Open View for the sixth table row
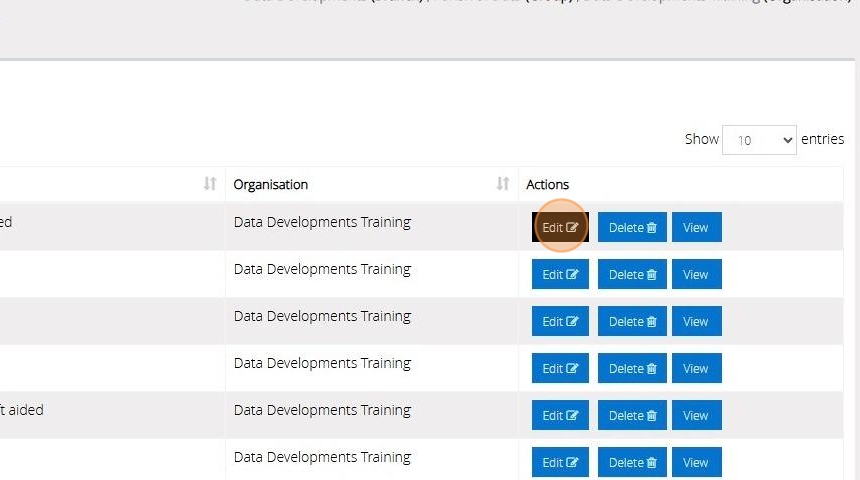This screenshot has height=480, width=860. (x=697, y=462)
